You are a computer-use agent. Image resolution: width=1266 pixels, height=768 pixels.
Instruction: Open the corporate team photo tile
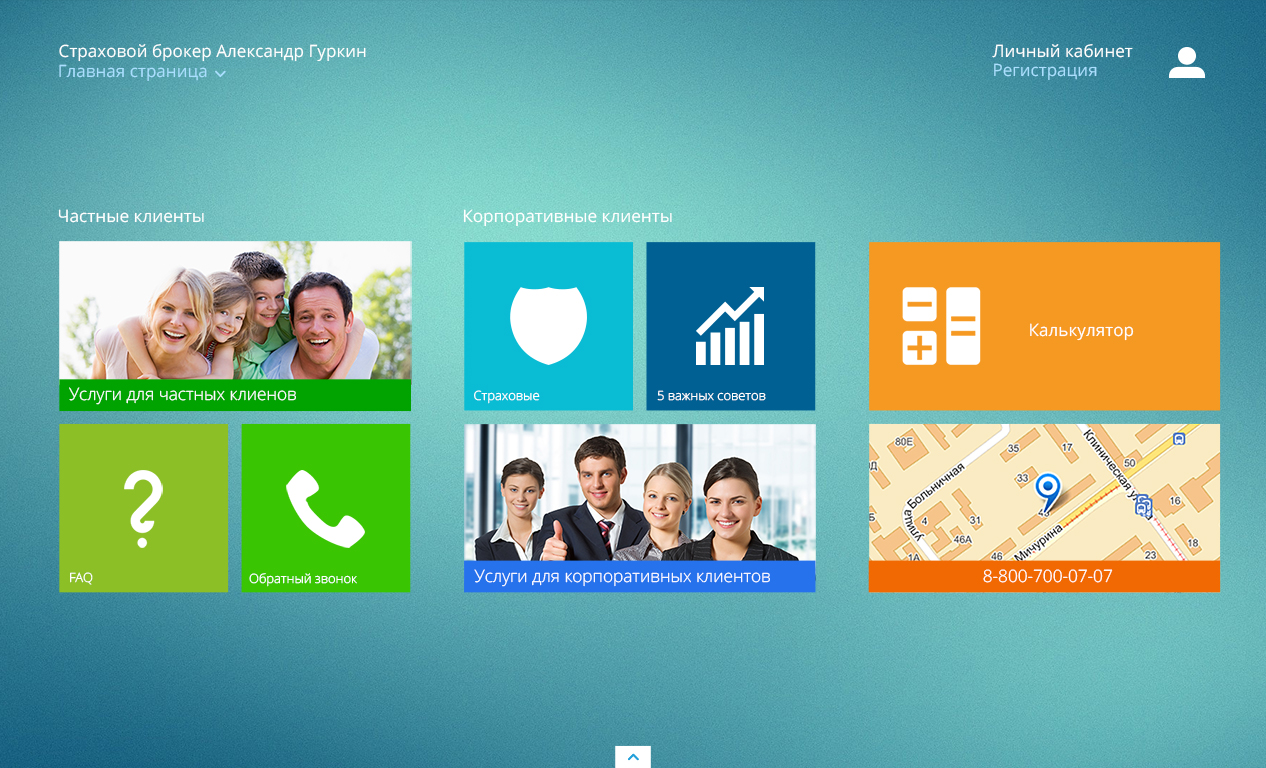click(639, 492)
